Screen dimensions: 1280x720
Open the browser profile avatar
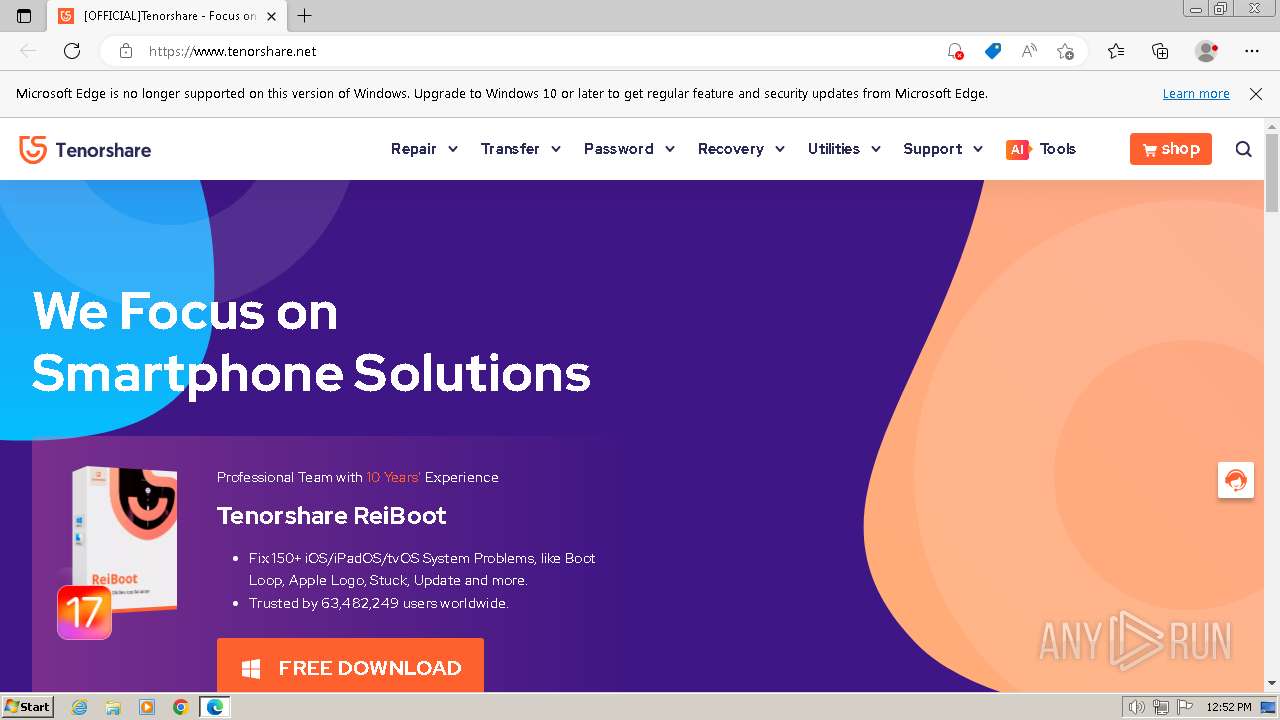(x=1206, y=51)
